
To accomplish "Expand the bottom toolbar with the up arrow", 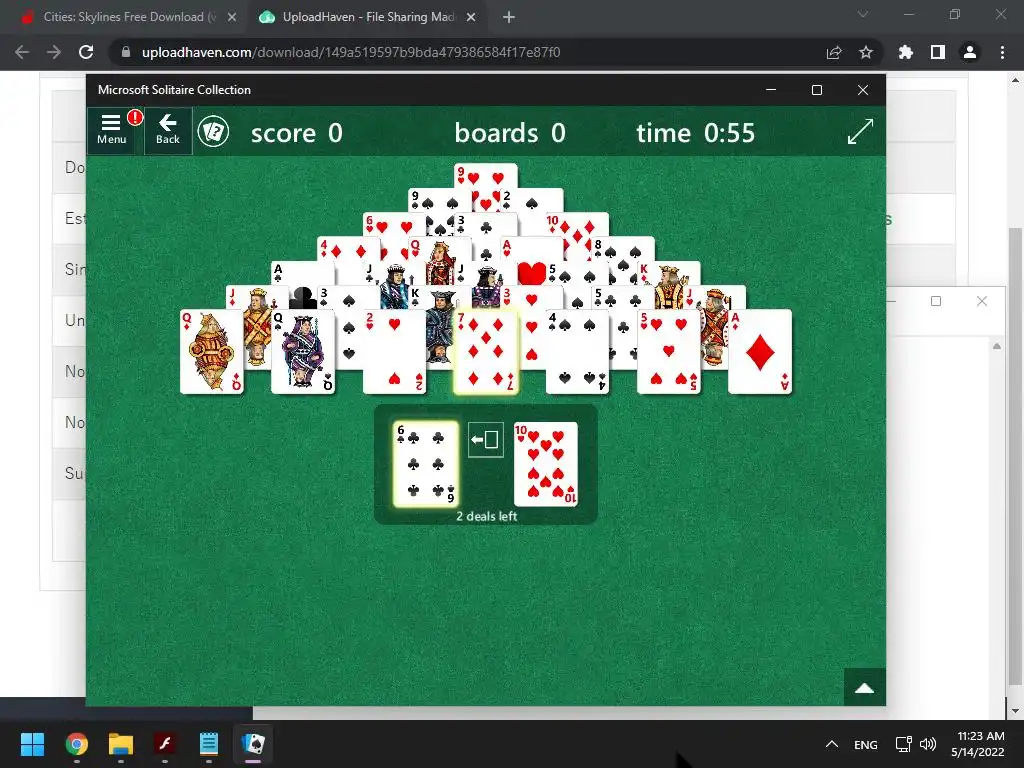I will click(x=865, y=688).
